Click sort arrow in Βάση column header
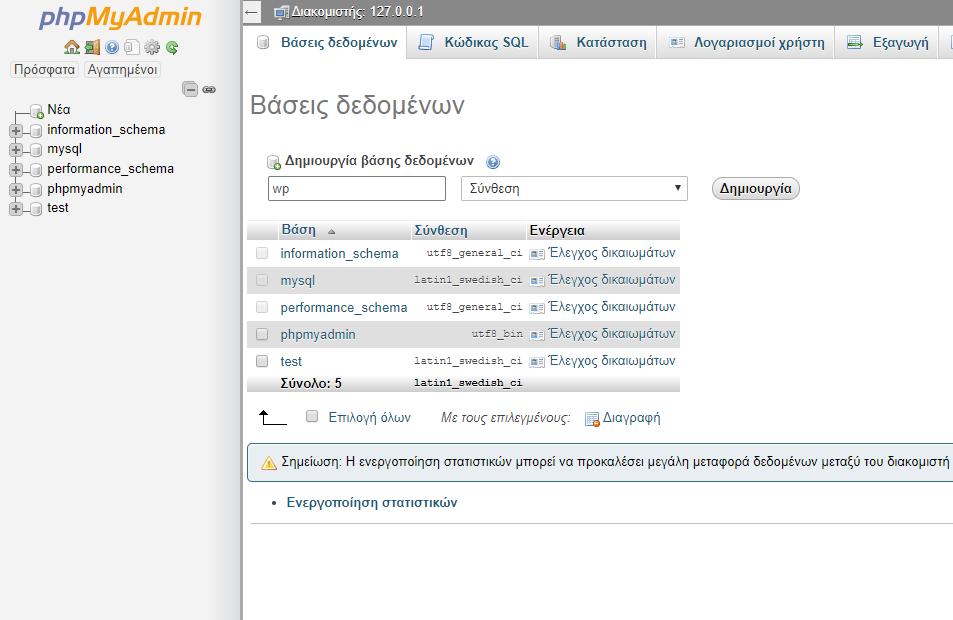The height and width of the screenshot is (620, 953). (331, 232)
